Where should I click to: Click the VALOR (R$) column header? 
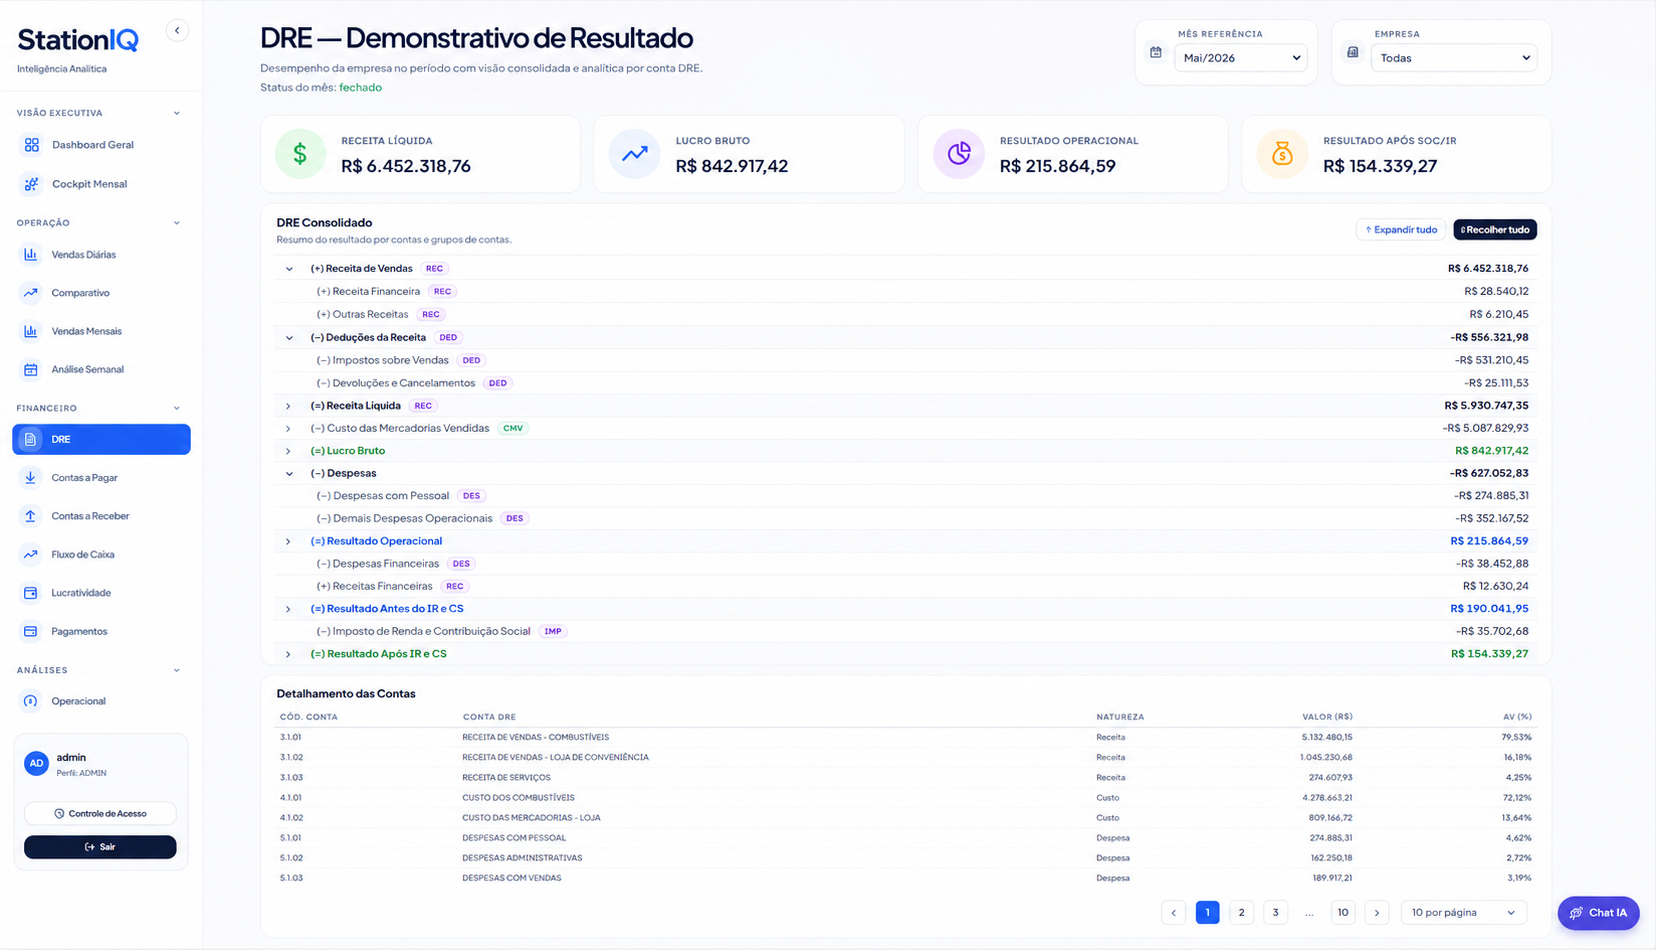coord(1327,717)
